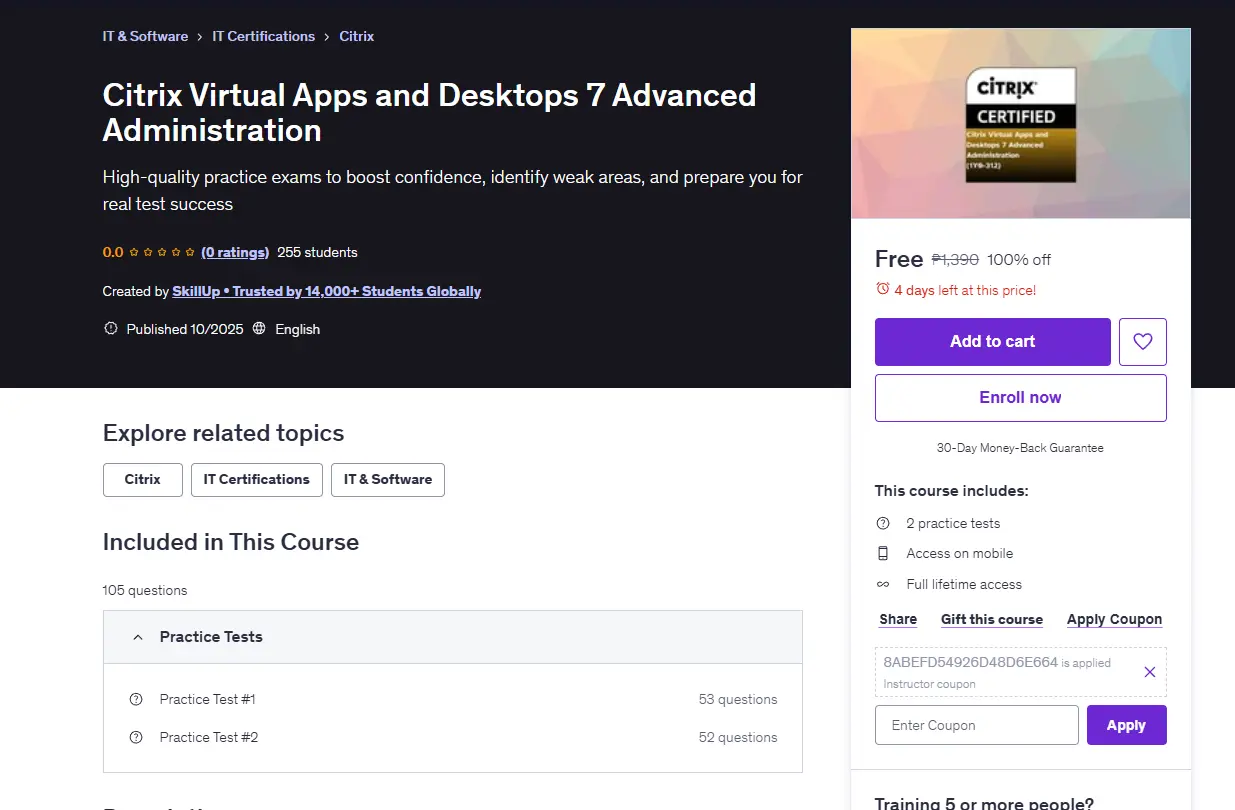
Task: Click the alarm clock icon near price deadline
Action: tap(882, 289)
